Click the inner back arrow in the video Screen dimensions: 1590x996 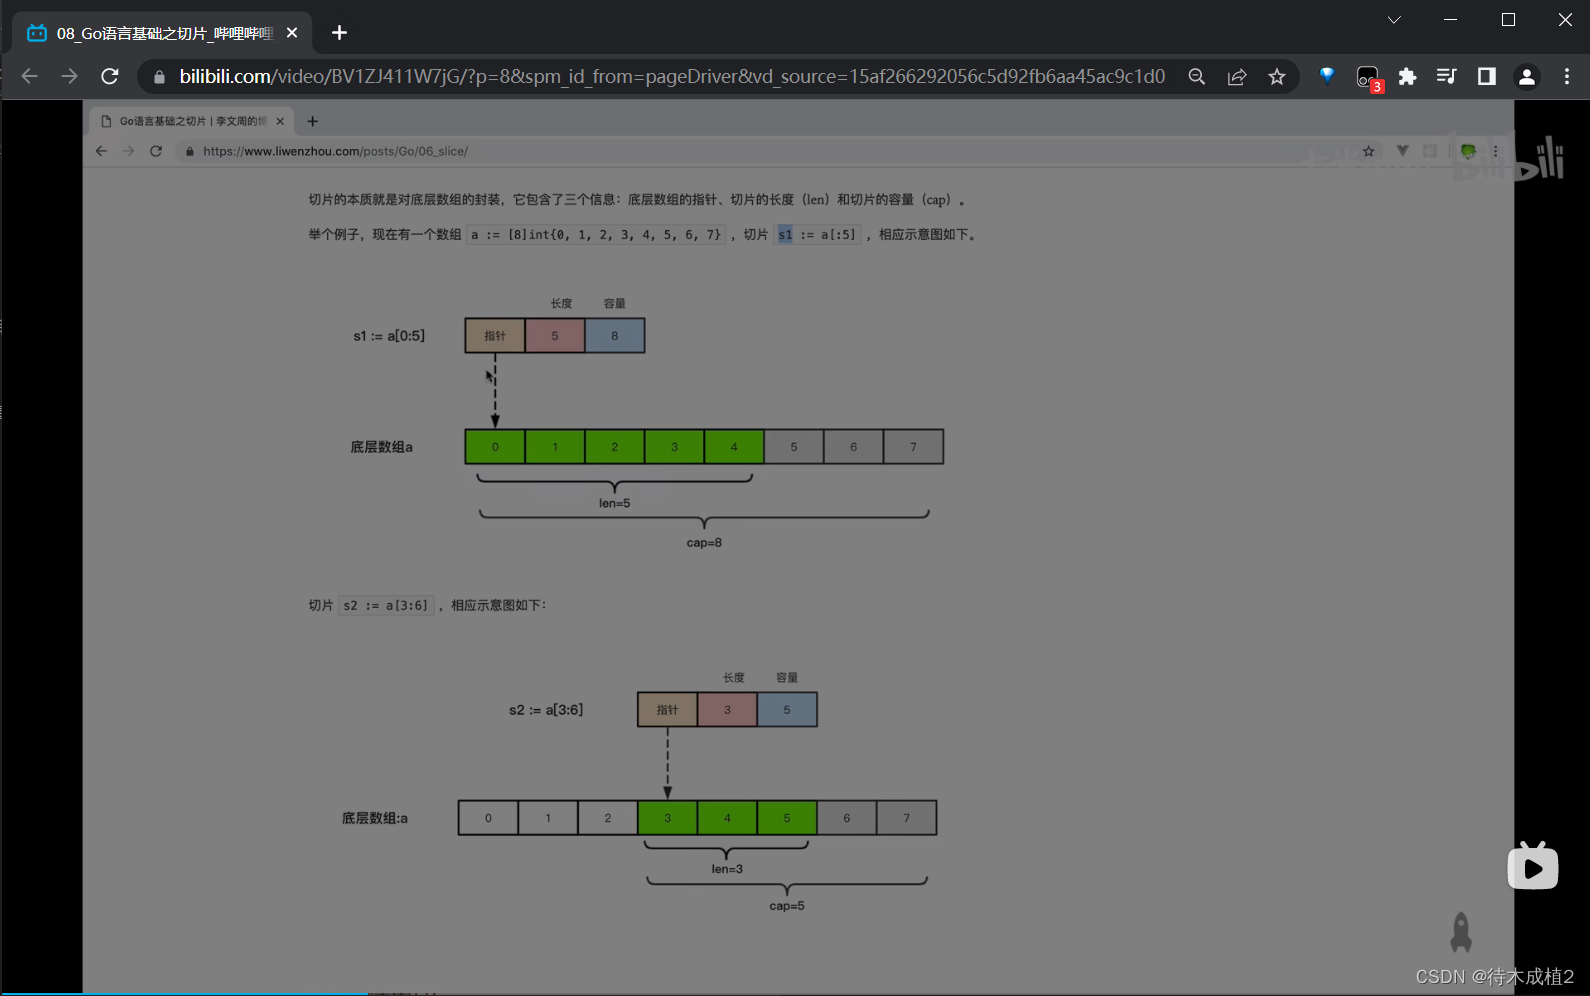(x=101, y=151)
